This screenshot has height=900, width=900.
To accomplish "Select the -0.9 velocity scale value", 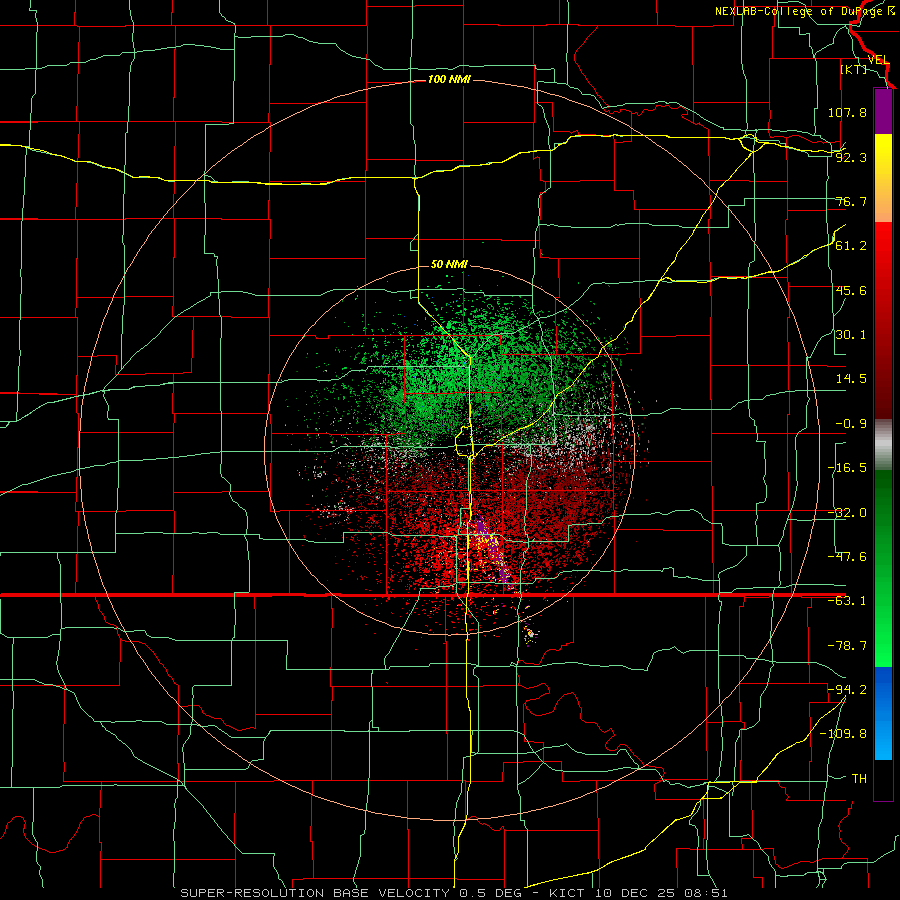I will pos(851,424).
